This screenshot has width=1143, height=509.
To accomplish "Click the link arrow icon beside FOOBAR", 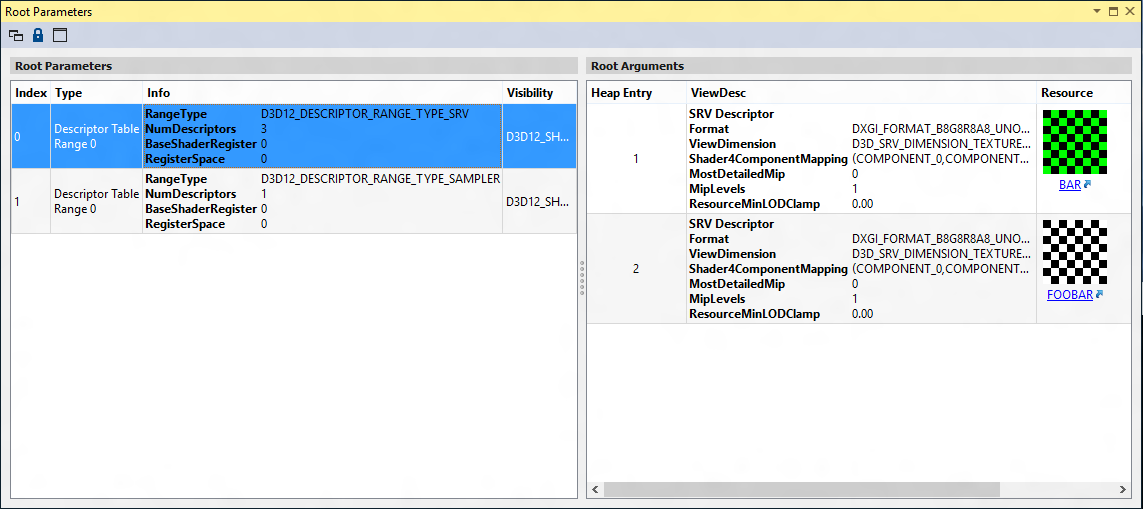I will coord(1100,295).
